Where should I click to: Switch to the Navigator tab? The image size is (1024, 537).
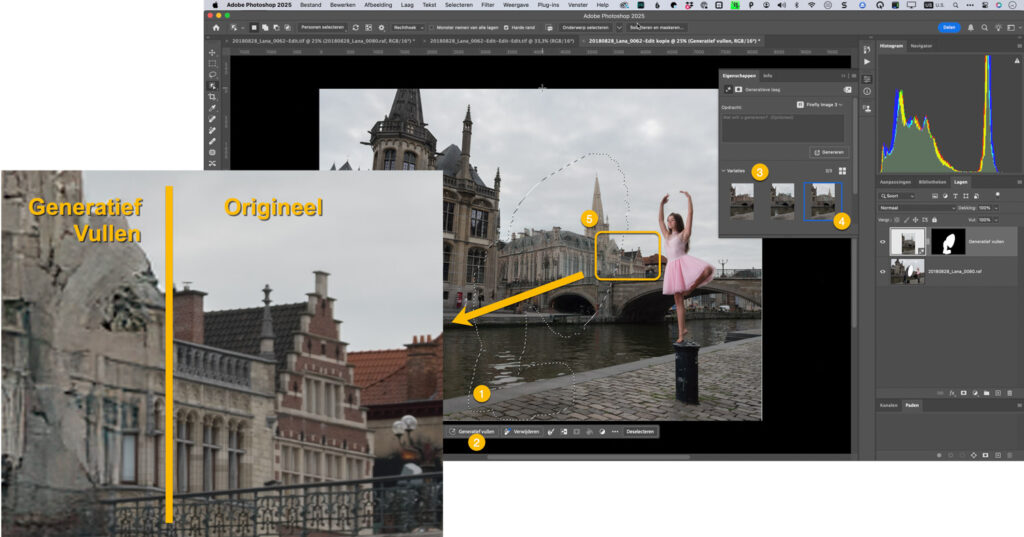pos(921,46)
